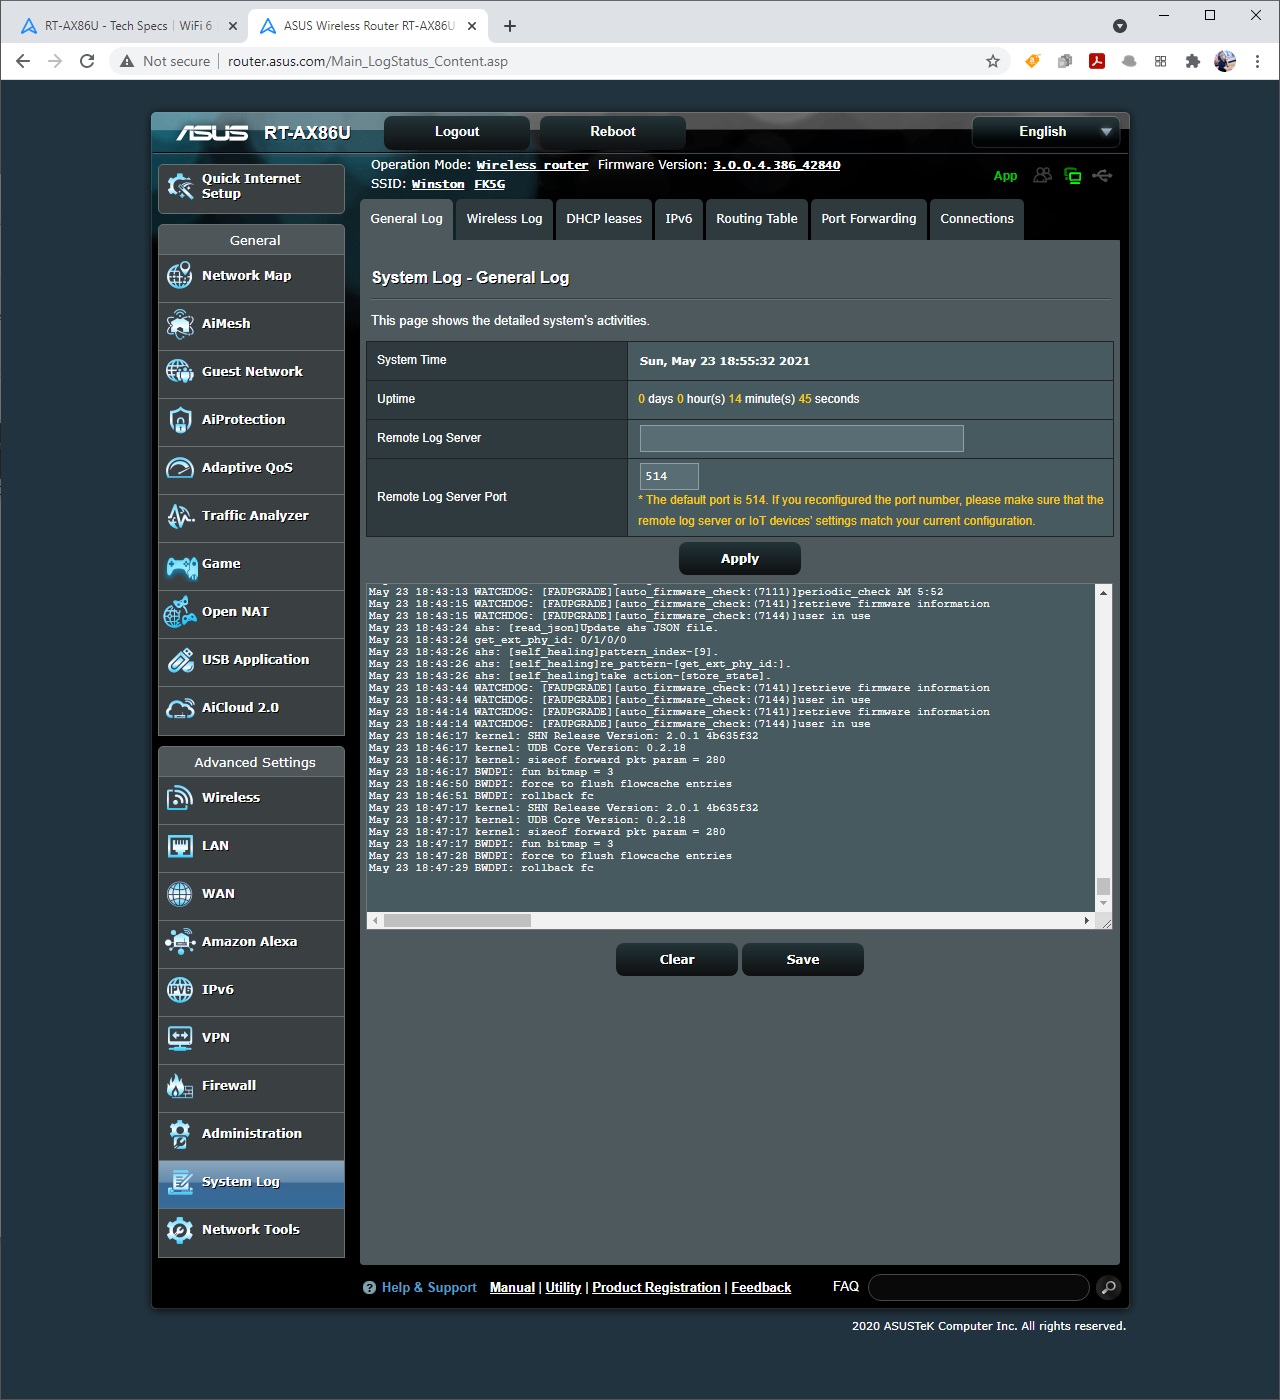Open the AiMesh sidebar icon
The image size is (1280, 1400).
coord(180,324)
